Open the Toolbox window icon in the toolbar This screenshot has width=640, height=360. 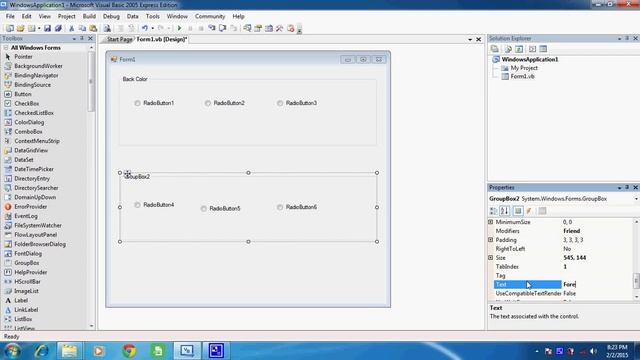point(280,28)
